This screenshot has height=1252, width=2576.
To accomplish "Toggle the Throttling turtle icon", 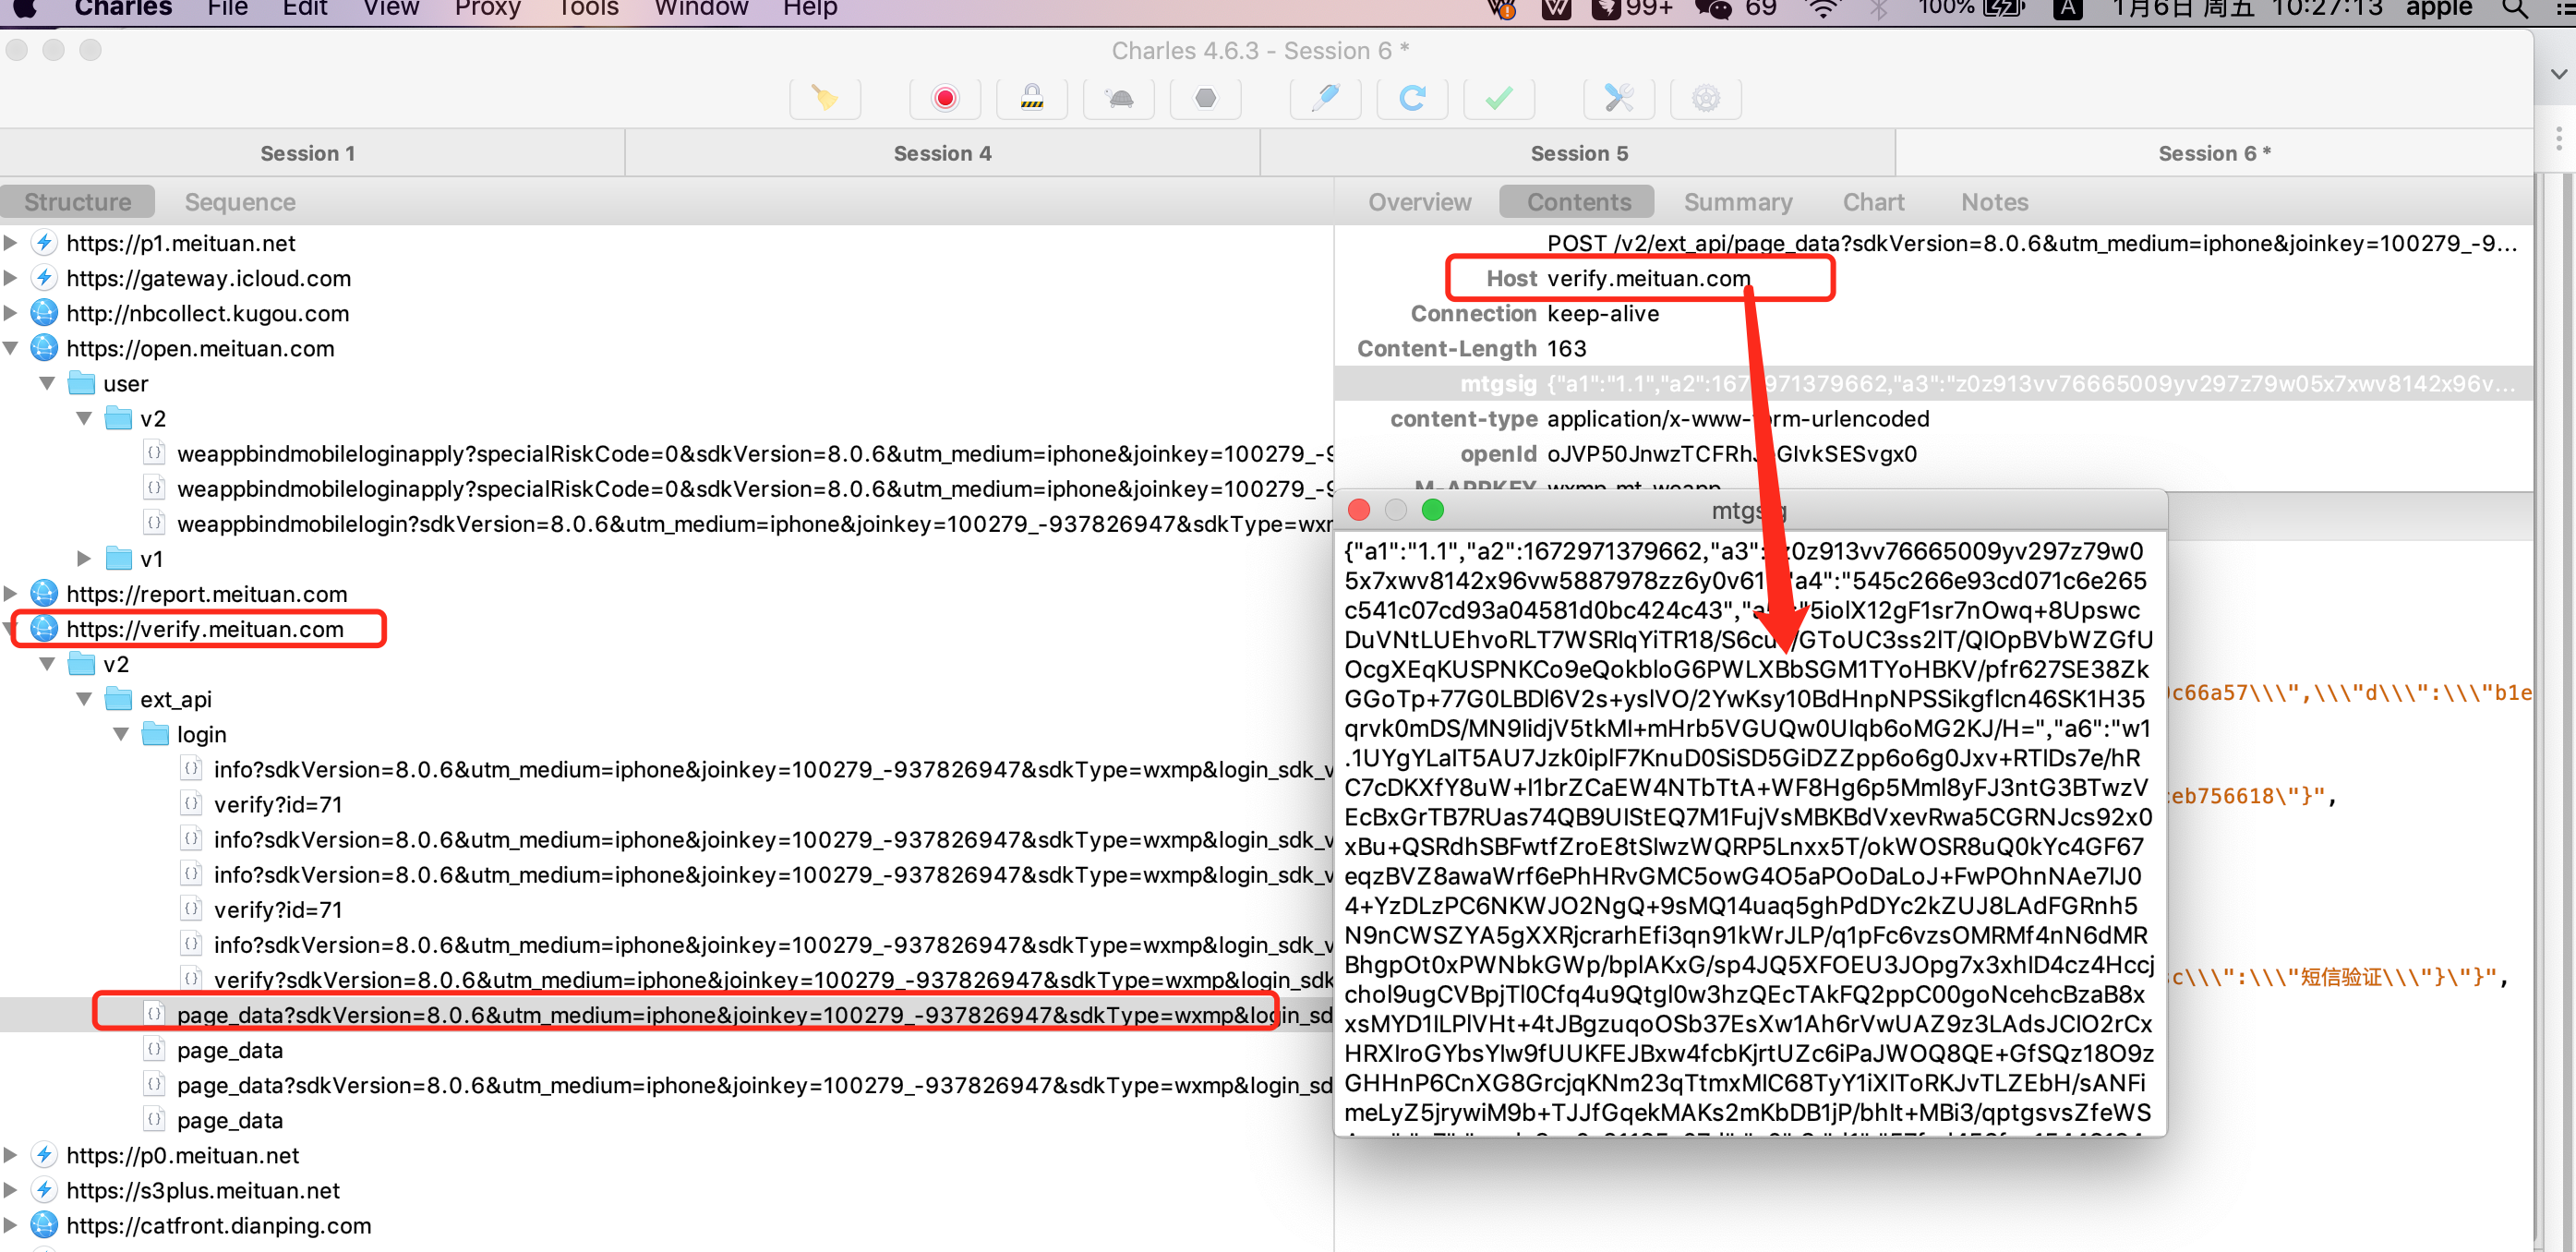I will pyautogui.click(x=1119, y=98).
